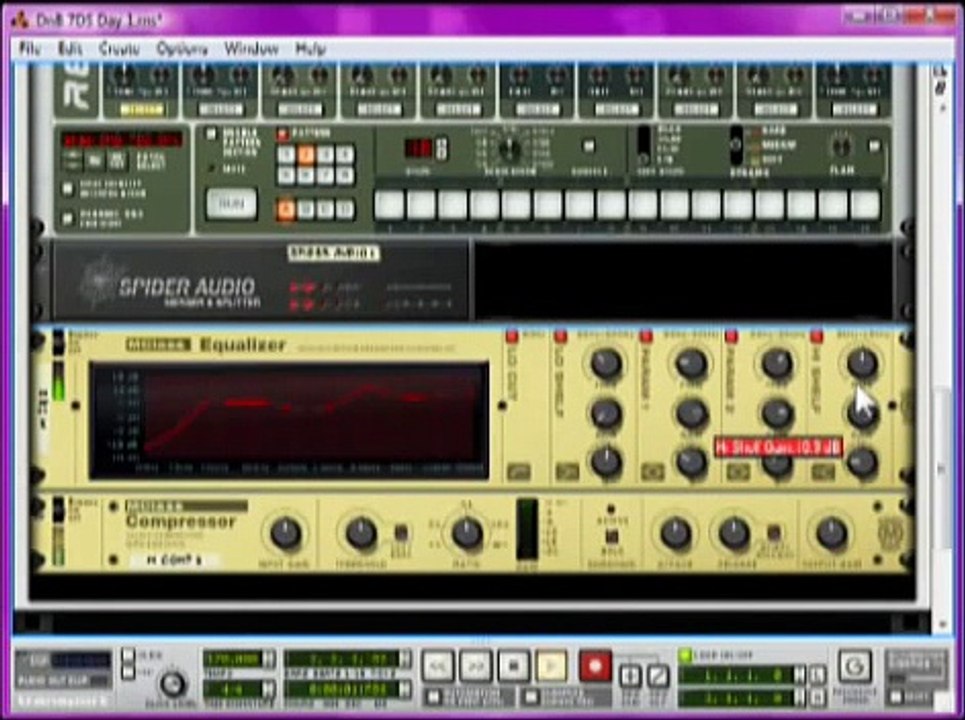Toggle Enable Pattern Section on Redrum
965x720 pixels.
(x=211, y=134)
